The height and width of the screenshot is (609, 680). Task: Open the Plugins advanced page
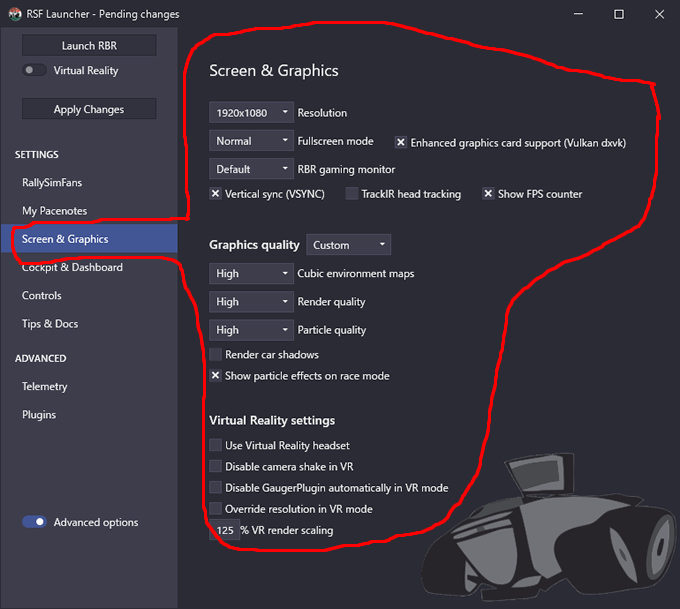coord(39,414)
